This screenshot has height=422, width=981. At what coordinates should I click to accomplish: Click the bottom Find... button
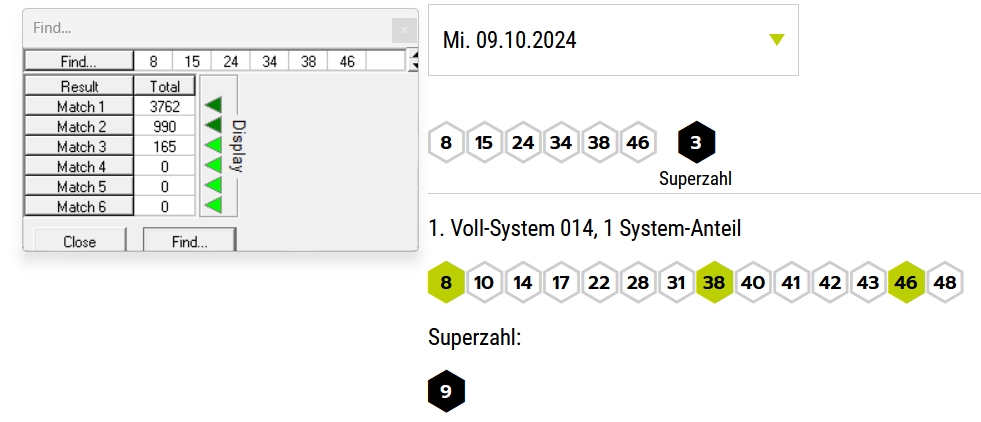(190, 240)
